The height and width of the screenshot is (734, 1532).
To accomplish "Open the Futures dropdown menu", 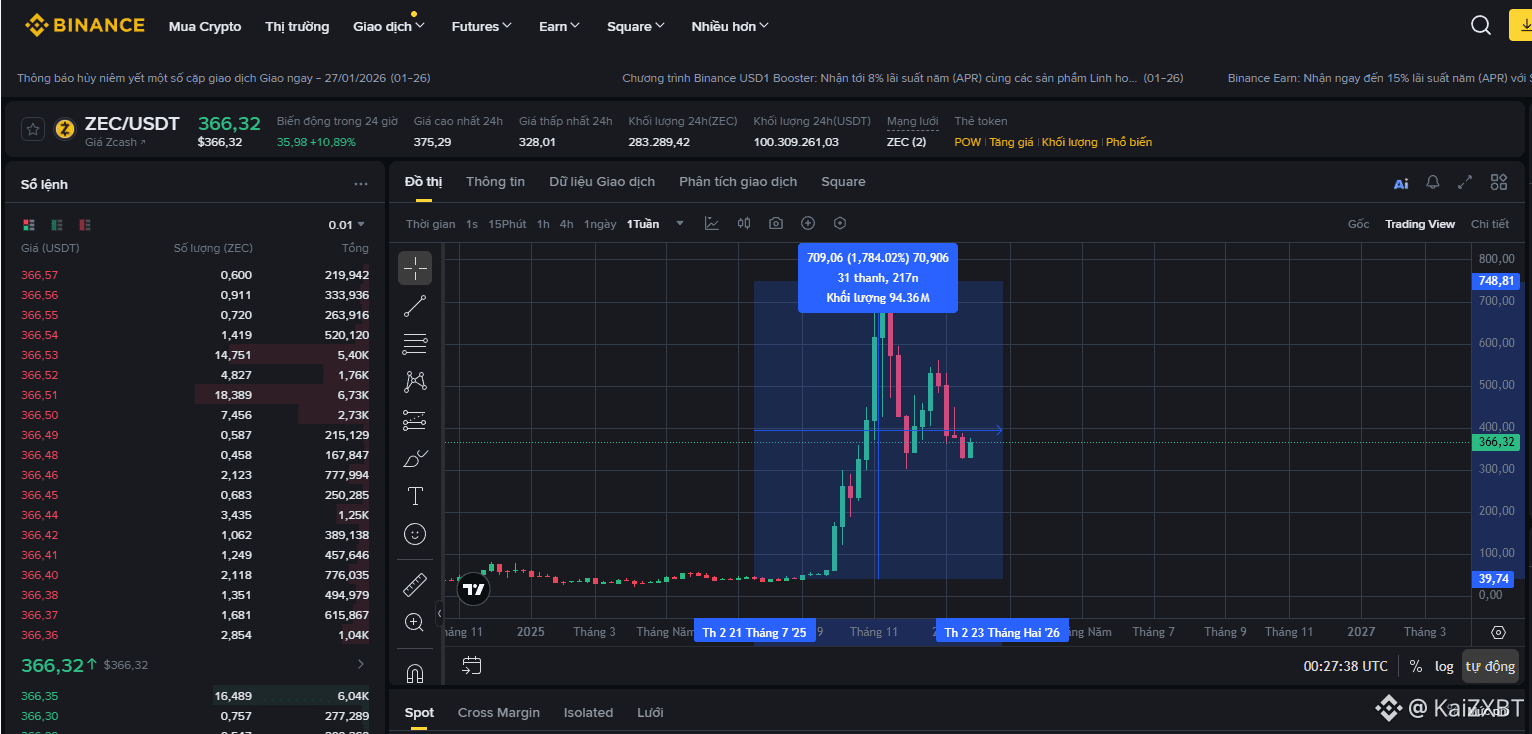I will (481, 27).
